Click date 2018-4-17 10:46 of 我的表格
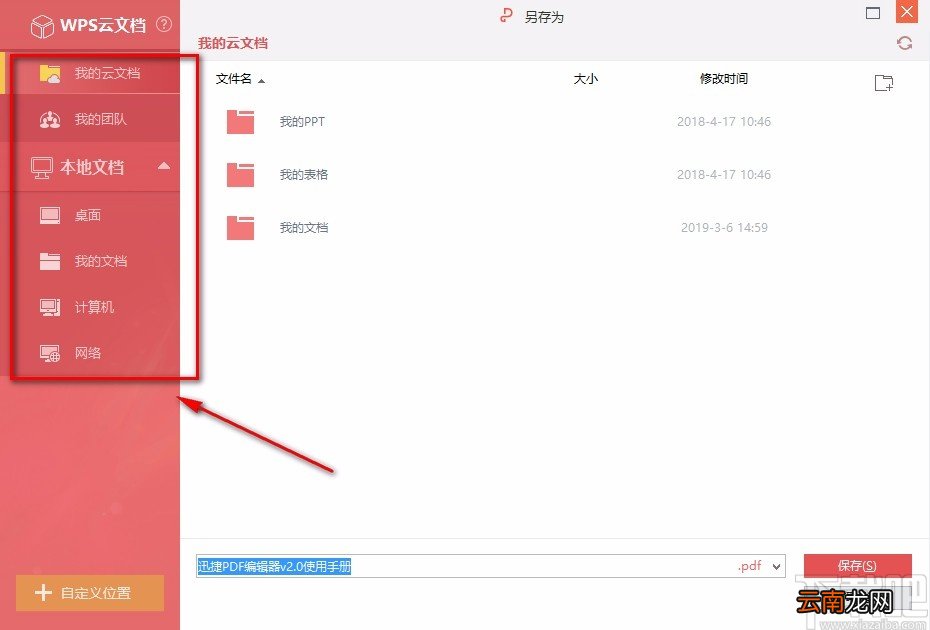The image size is (930, 630). [x=724, y=174]
